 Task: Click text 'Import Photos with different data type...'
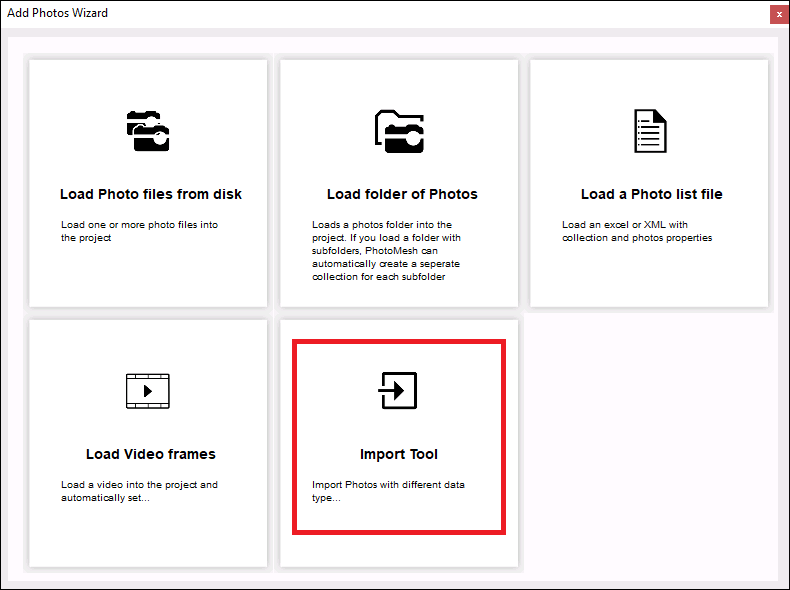point(388,491)
